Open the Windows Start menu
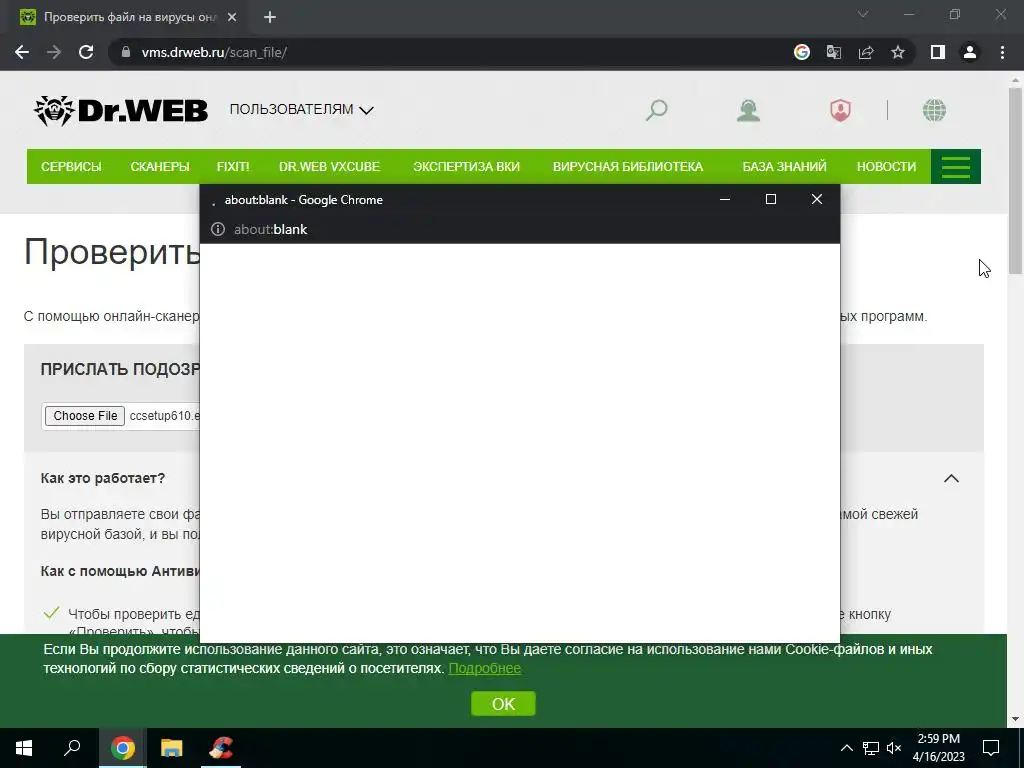This screenshot has width=1024, height=768. tap(24, 748)
